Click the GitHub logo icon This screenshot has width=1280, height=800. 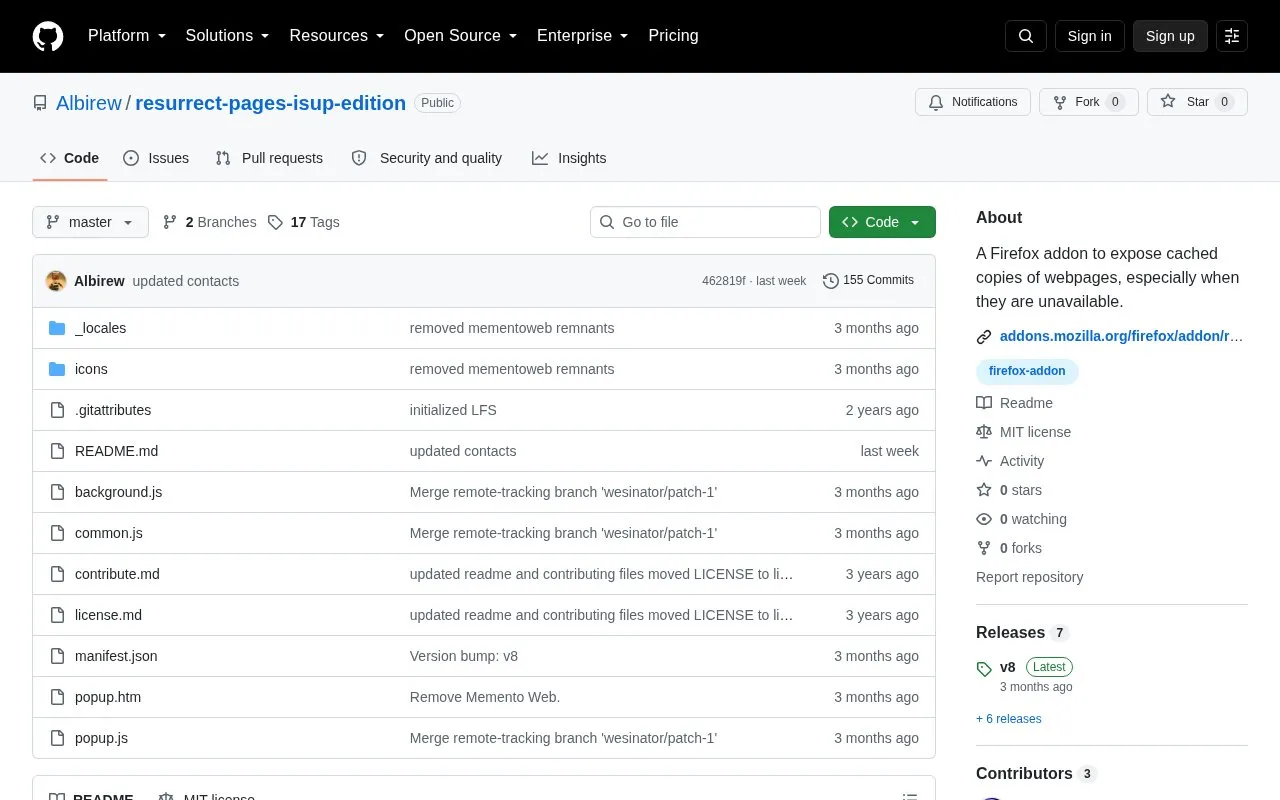48,36
